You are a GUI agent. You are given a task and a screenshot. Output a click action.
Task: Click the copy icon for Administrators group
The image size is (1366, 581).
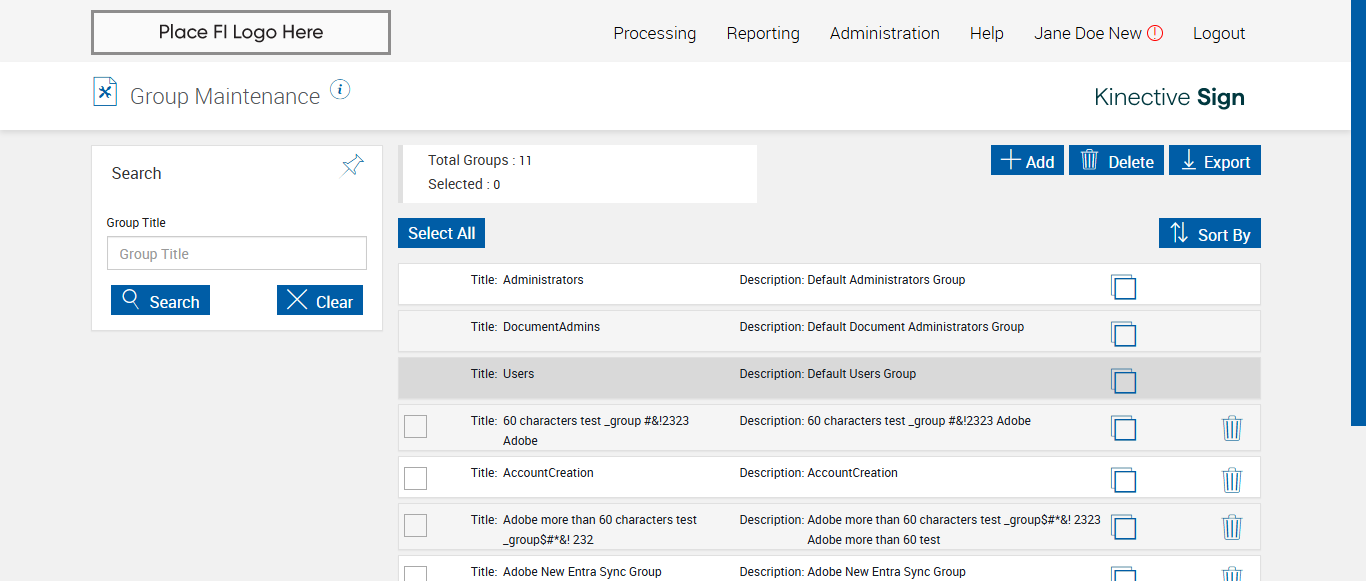tap(1124, 287)
